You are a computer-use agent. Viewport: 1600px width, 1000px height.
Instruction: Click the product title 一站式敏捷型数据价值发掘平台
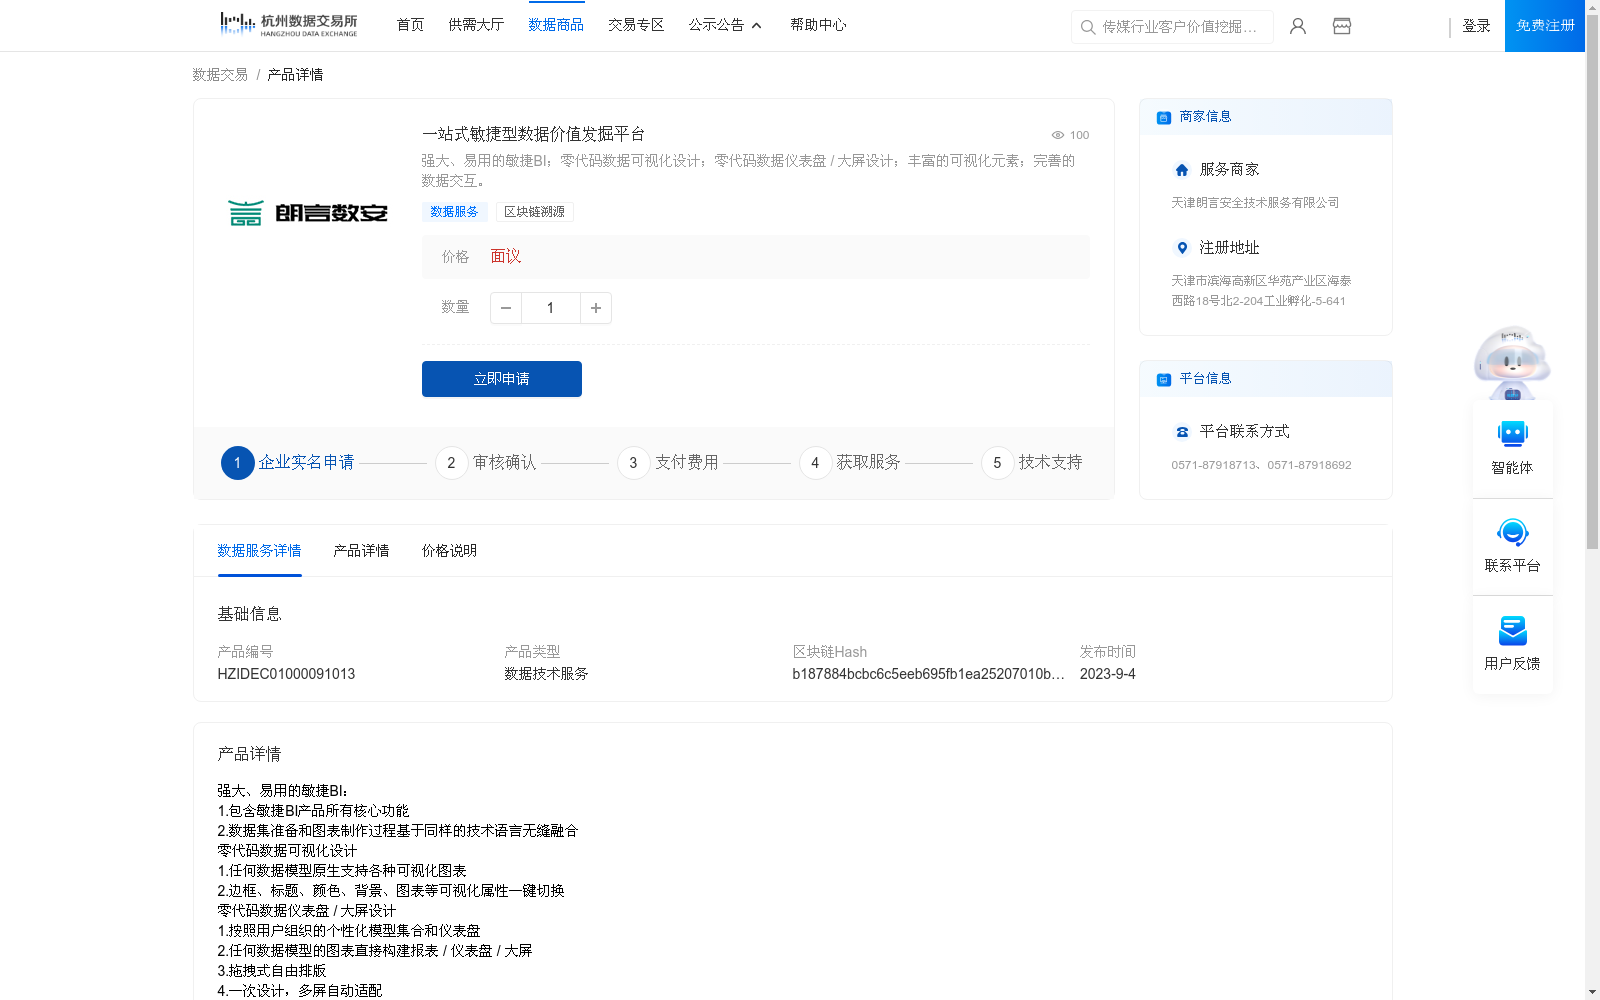[x=533, y=134]
